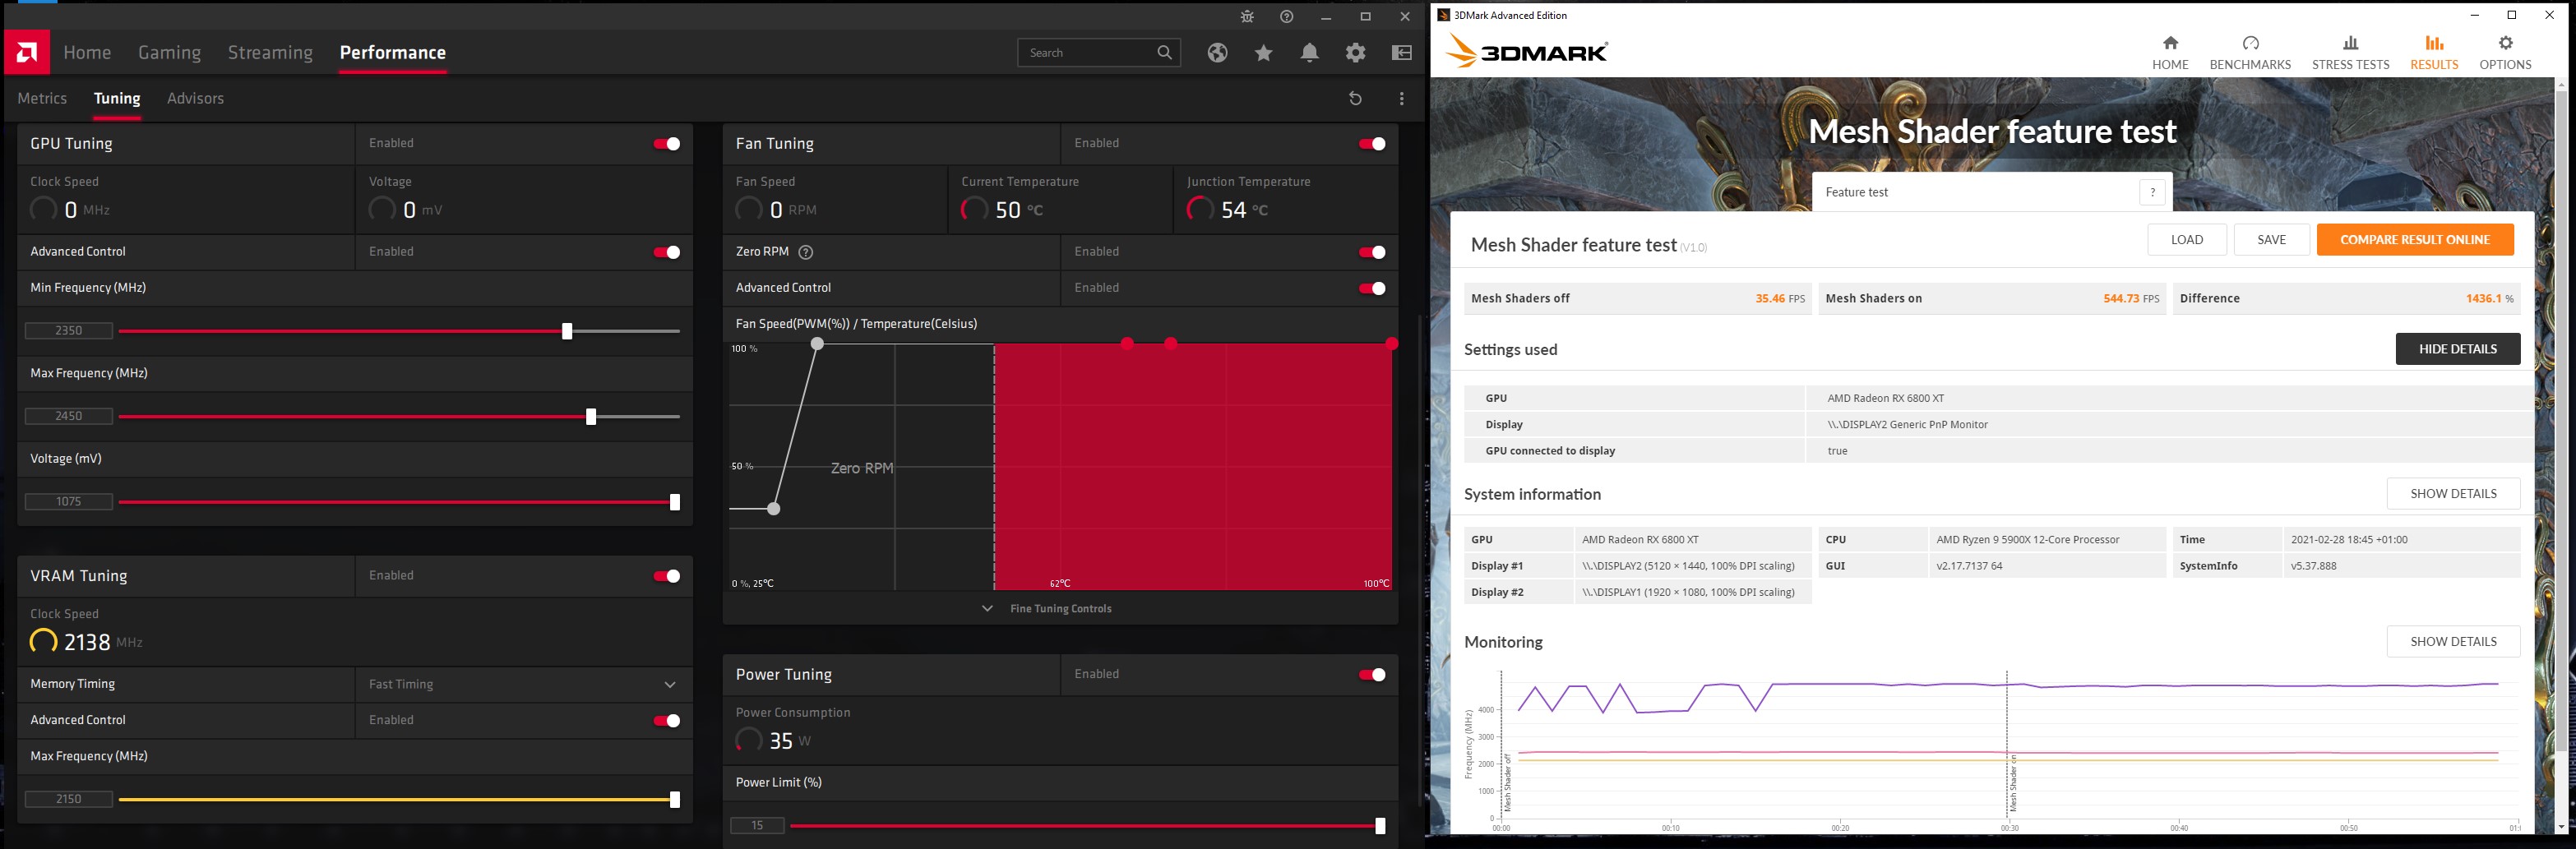Open the bug report tool icon
This screenshot has width=2576, height=849.
pos(1247,17)
